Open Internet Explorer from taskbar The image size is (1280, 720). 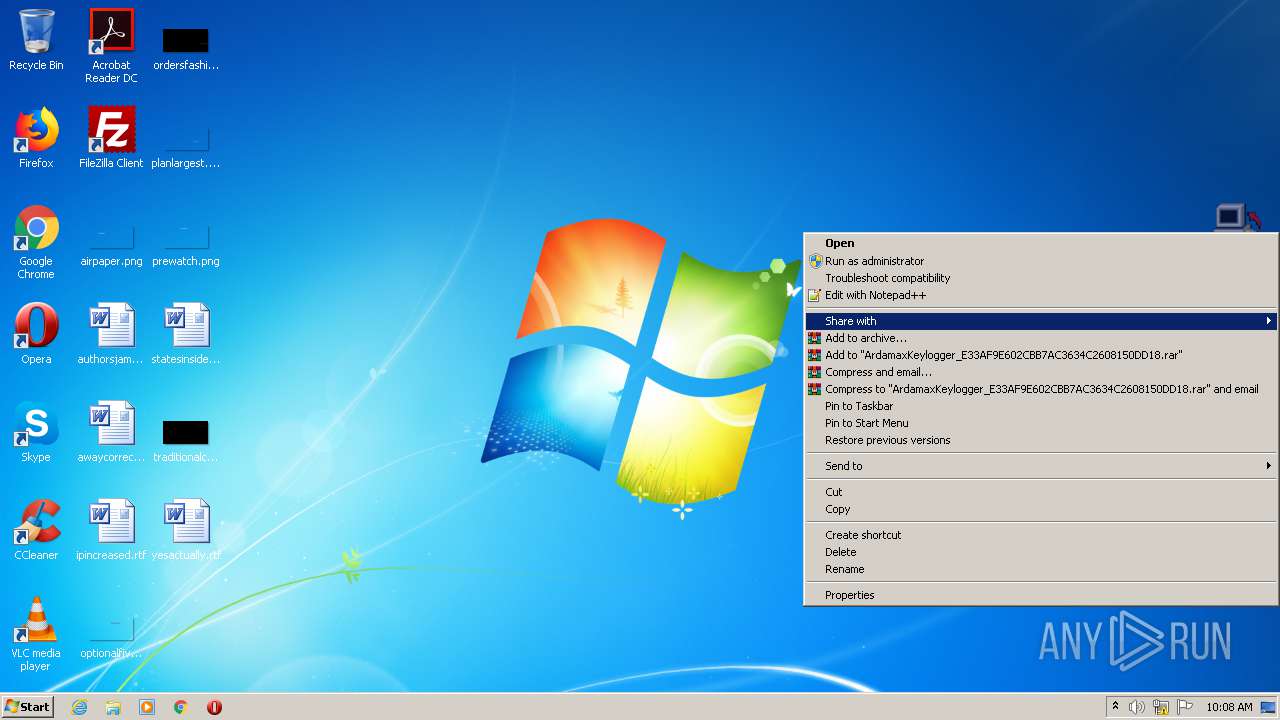[79, 707]
